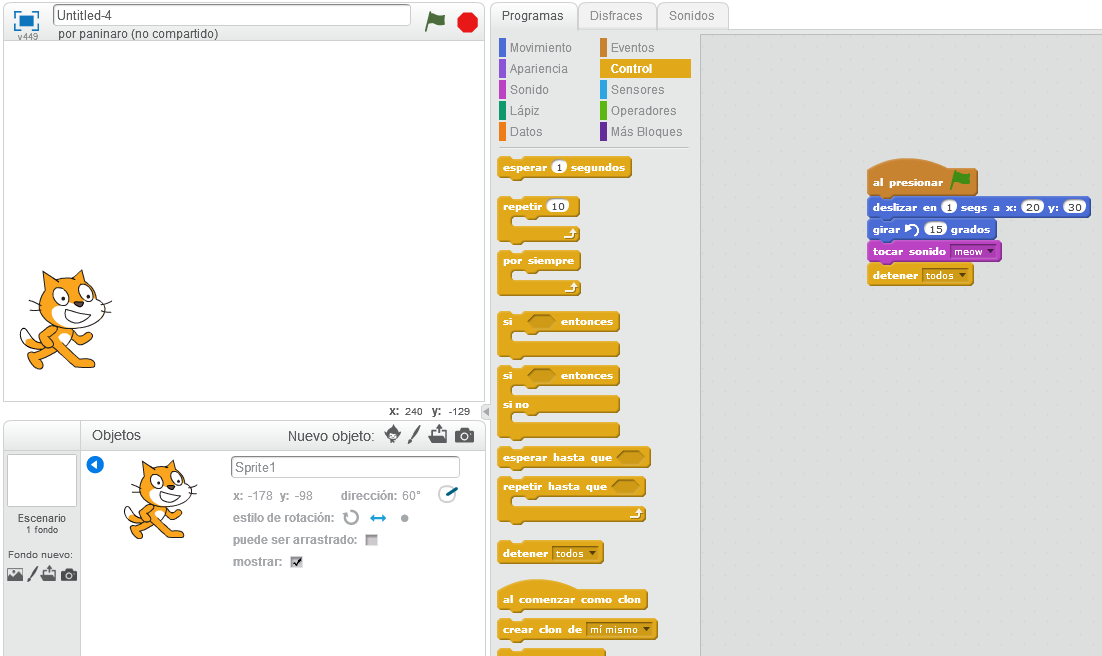Open the Sonidos tab
Screen dimensions: 1102x656
[x=692, y=16]
